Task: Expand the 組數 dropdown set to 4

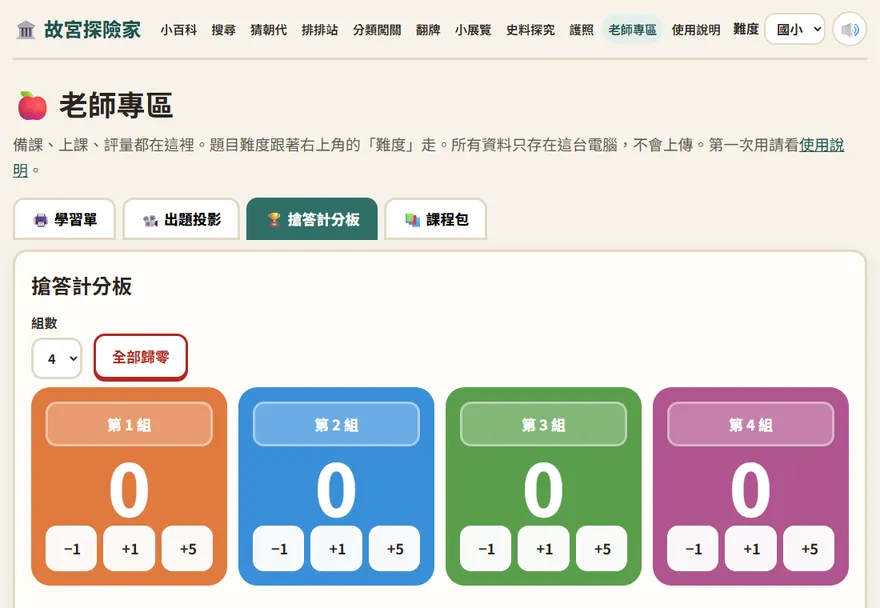Action: 57,358
